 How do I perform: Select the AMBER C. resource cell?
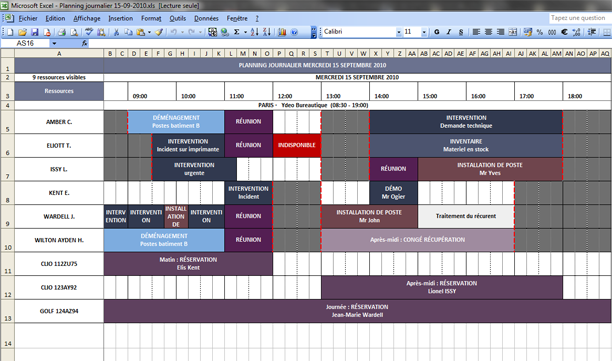click(x=59, y=122)
